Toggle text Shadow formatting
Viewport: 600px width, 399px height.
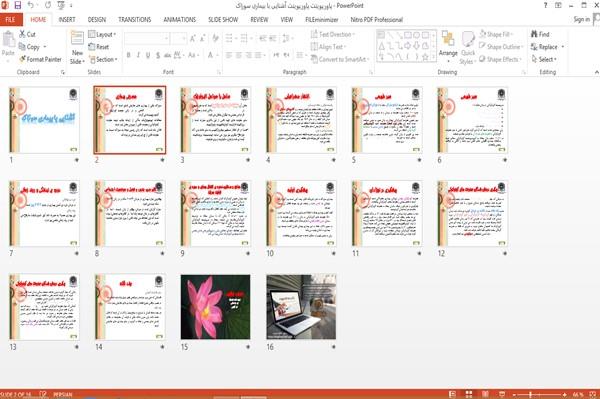pos(158,55)
